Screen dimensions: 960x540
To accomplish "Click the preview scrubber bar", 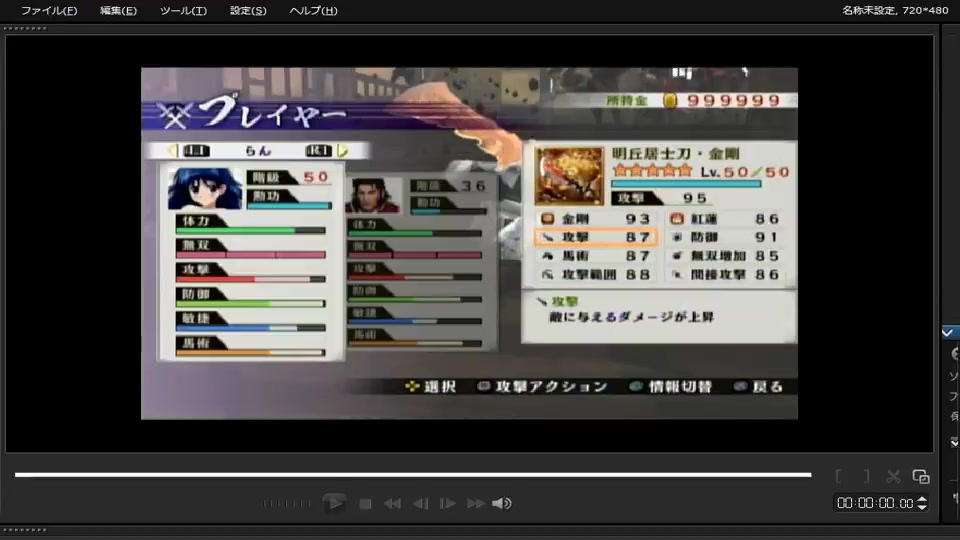I will pyautogui.click(x=413, y=474).
